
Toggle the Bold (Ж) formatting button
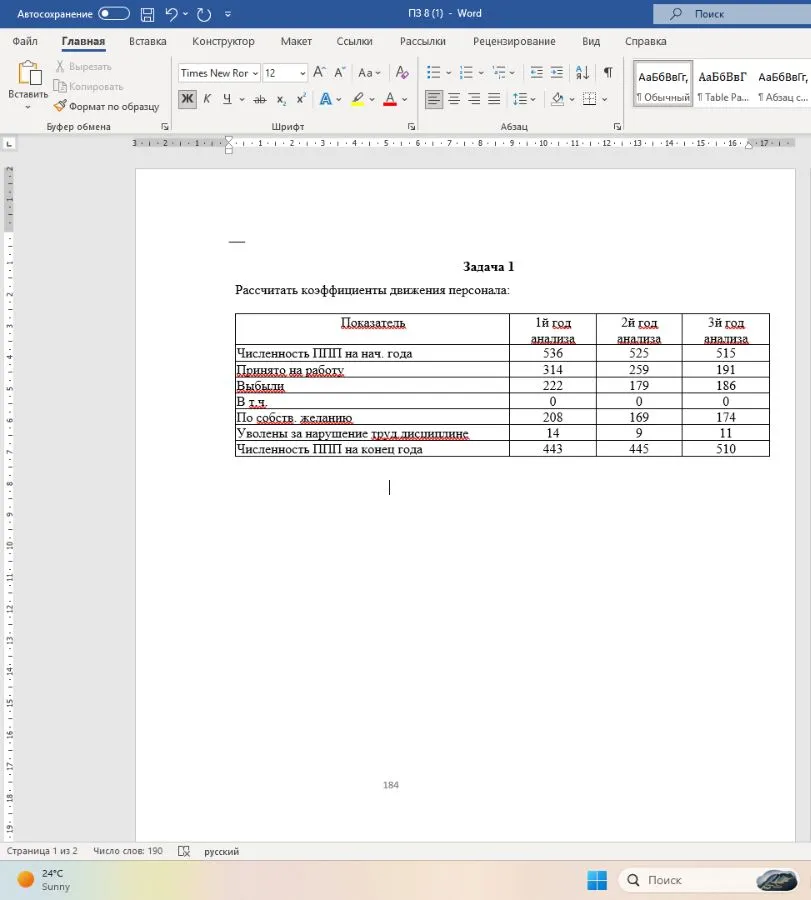tap(187, 99)
